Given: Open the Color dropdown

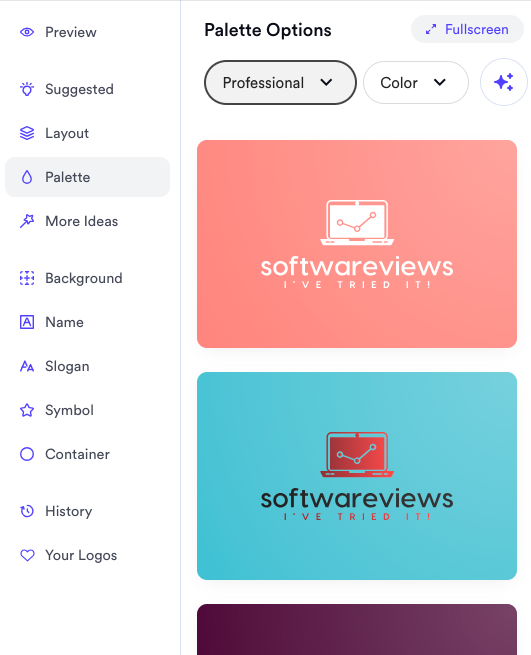Looking at the screenshot, I should (416, 83).
